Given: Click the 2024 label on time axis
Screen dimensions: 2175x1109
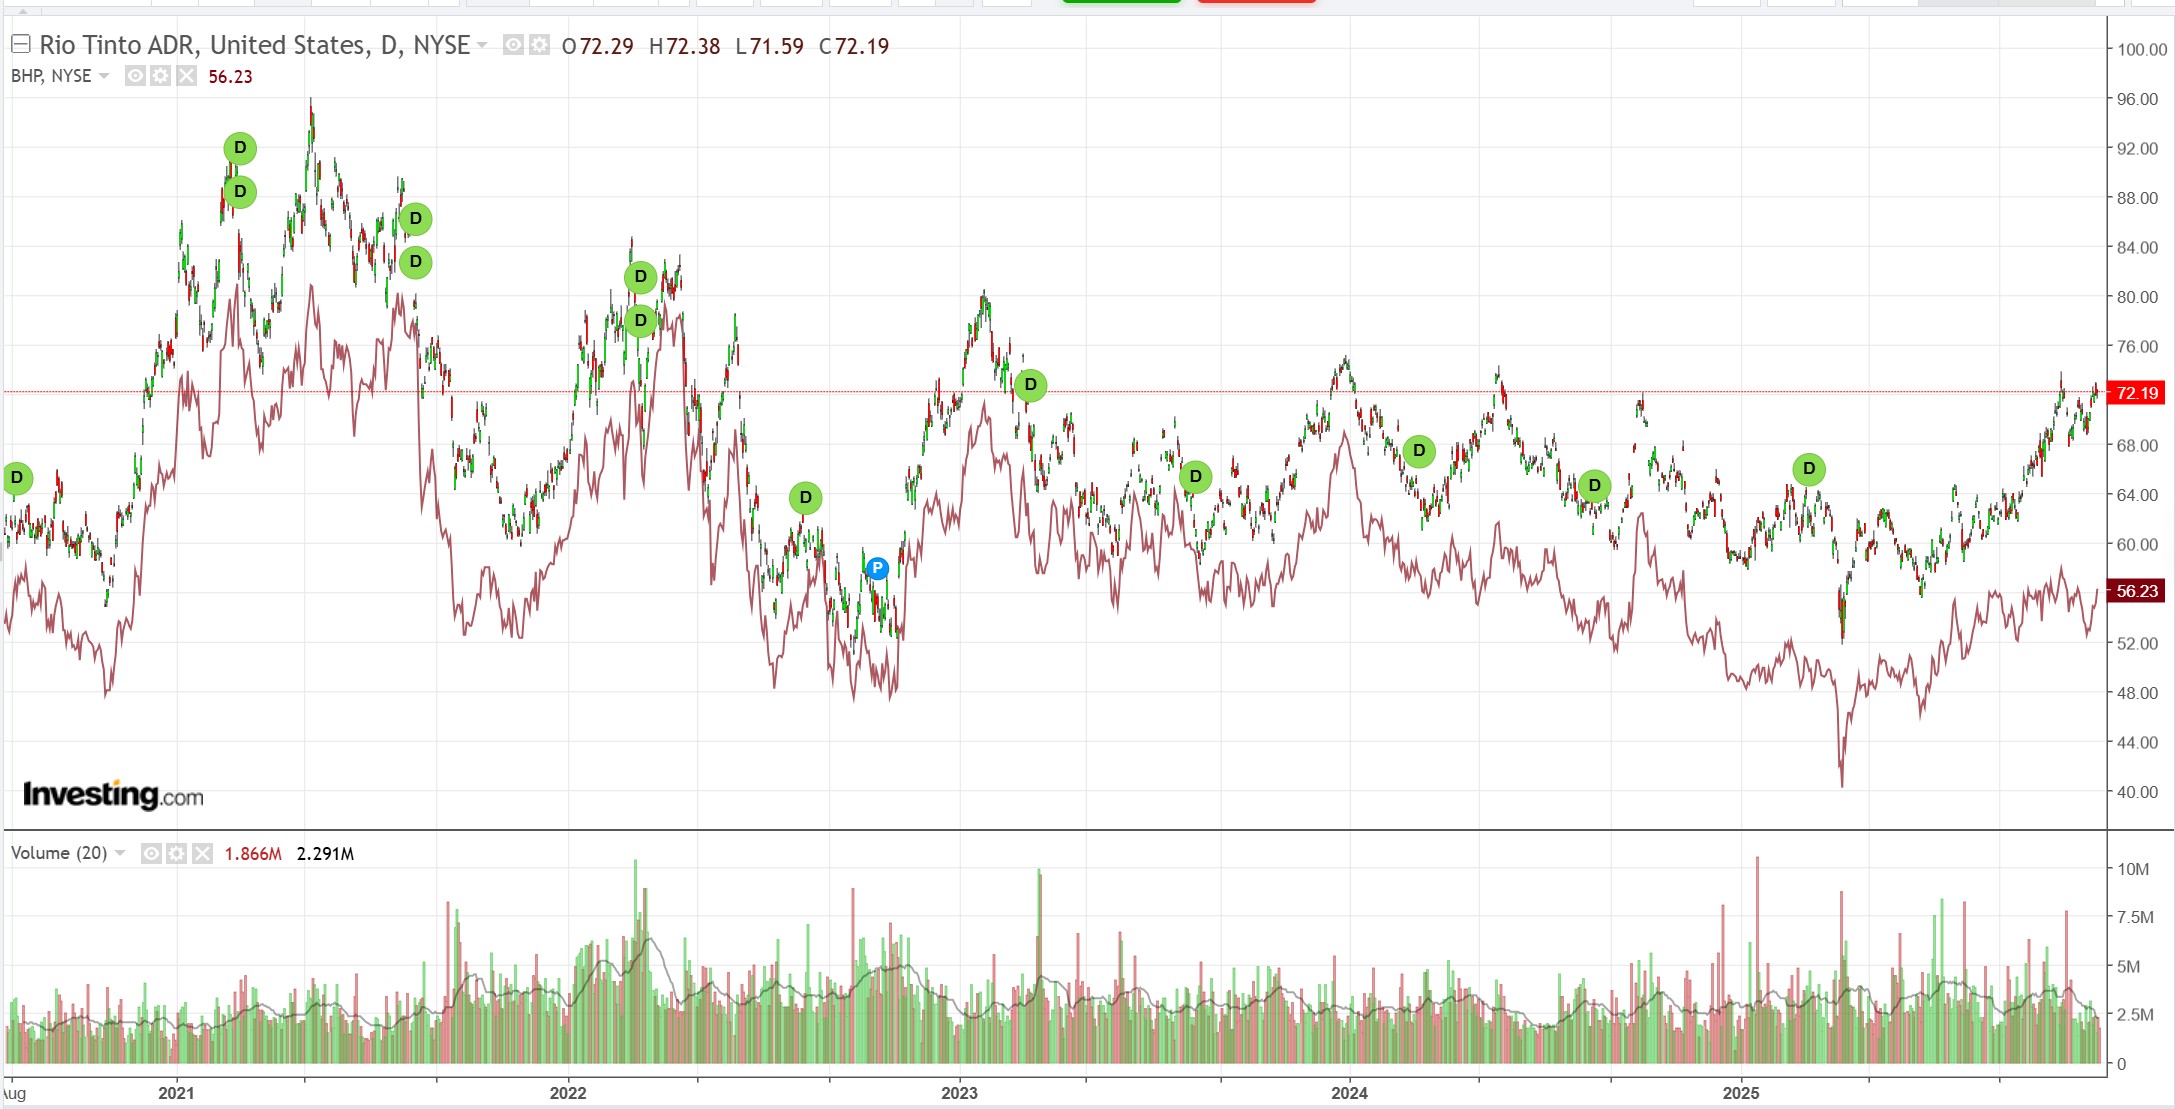Looking at the screenshot, I should point(1349,1093).
